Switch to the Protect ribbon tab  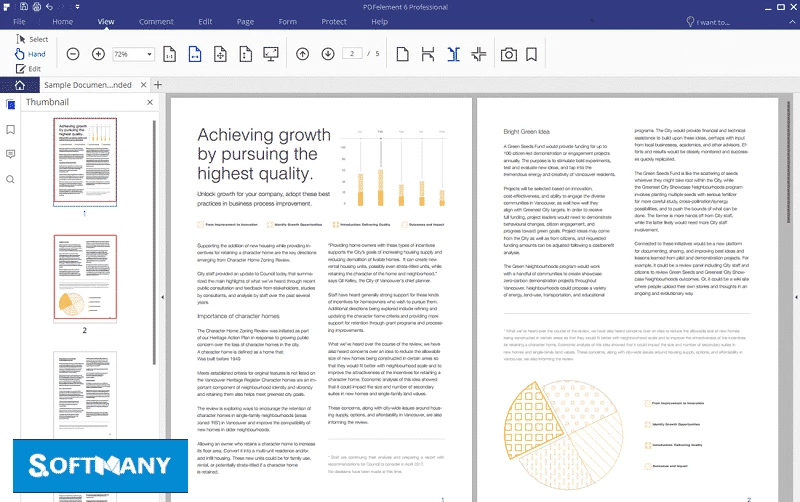click(334, 21)
